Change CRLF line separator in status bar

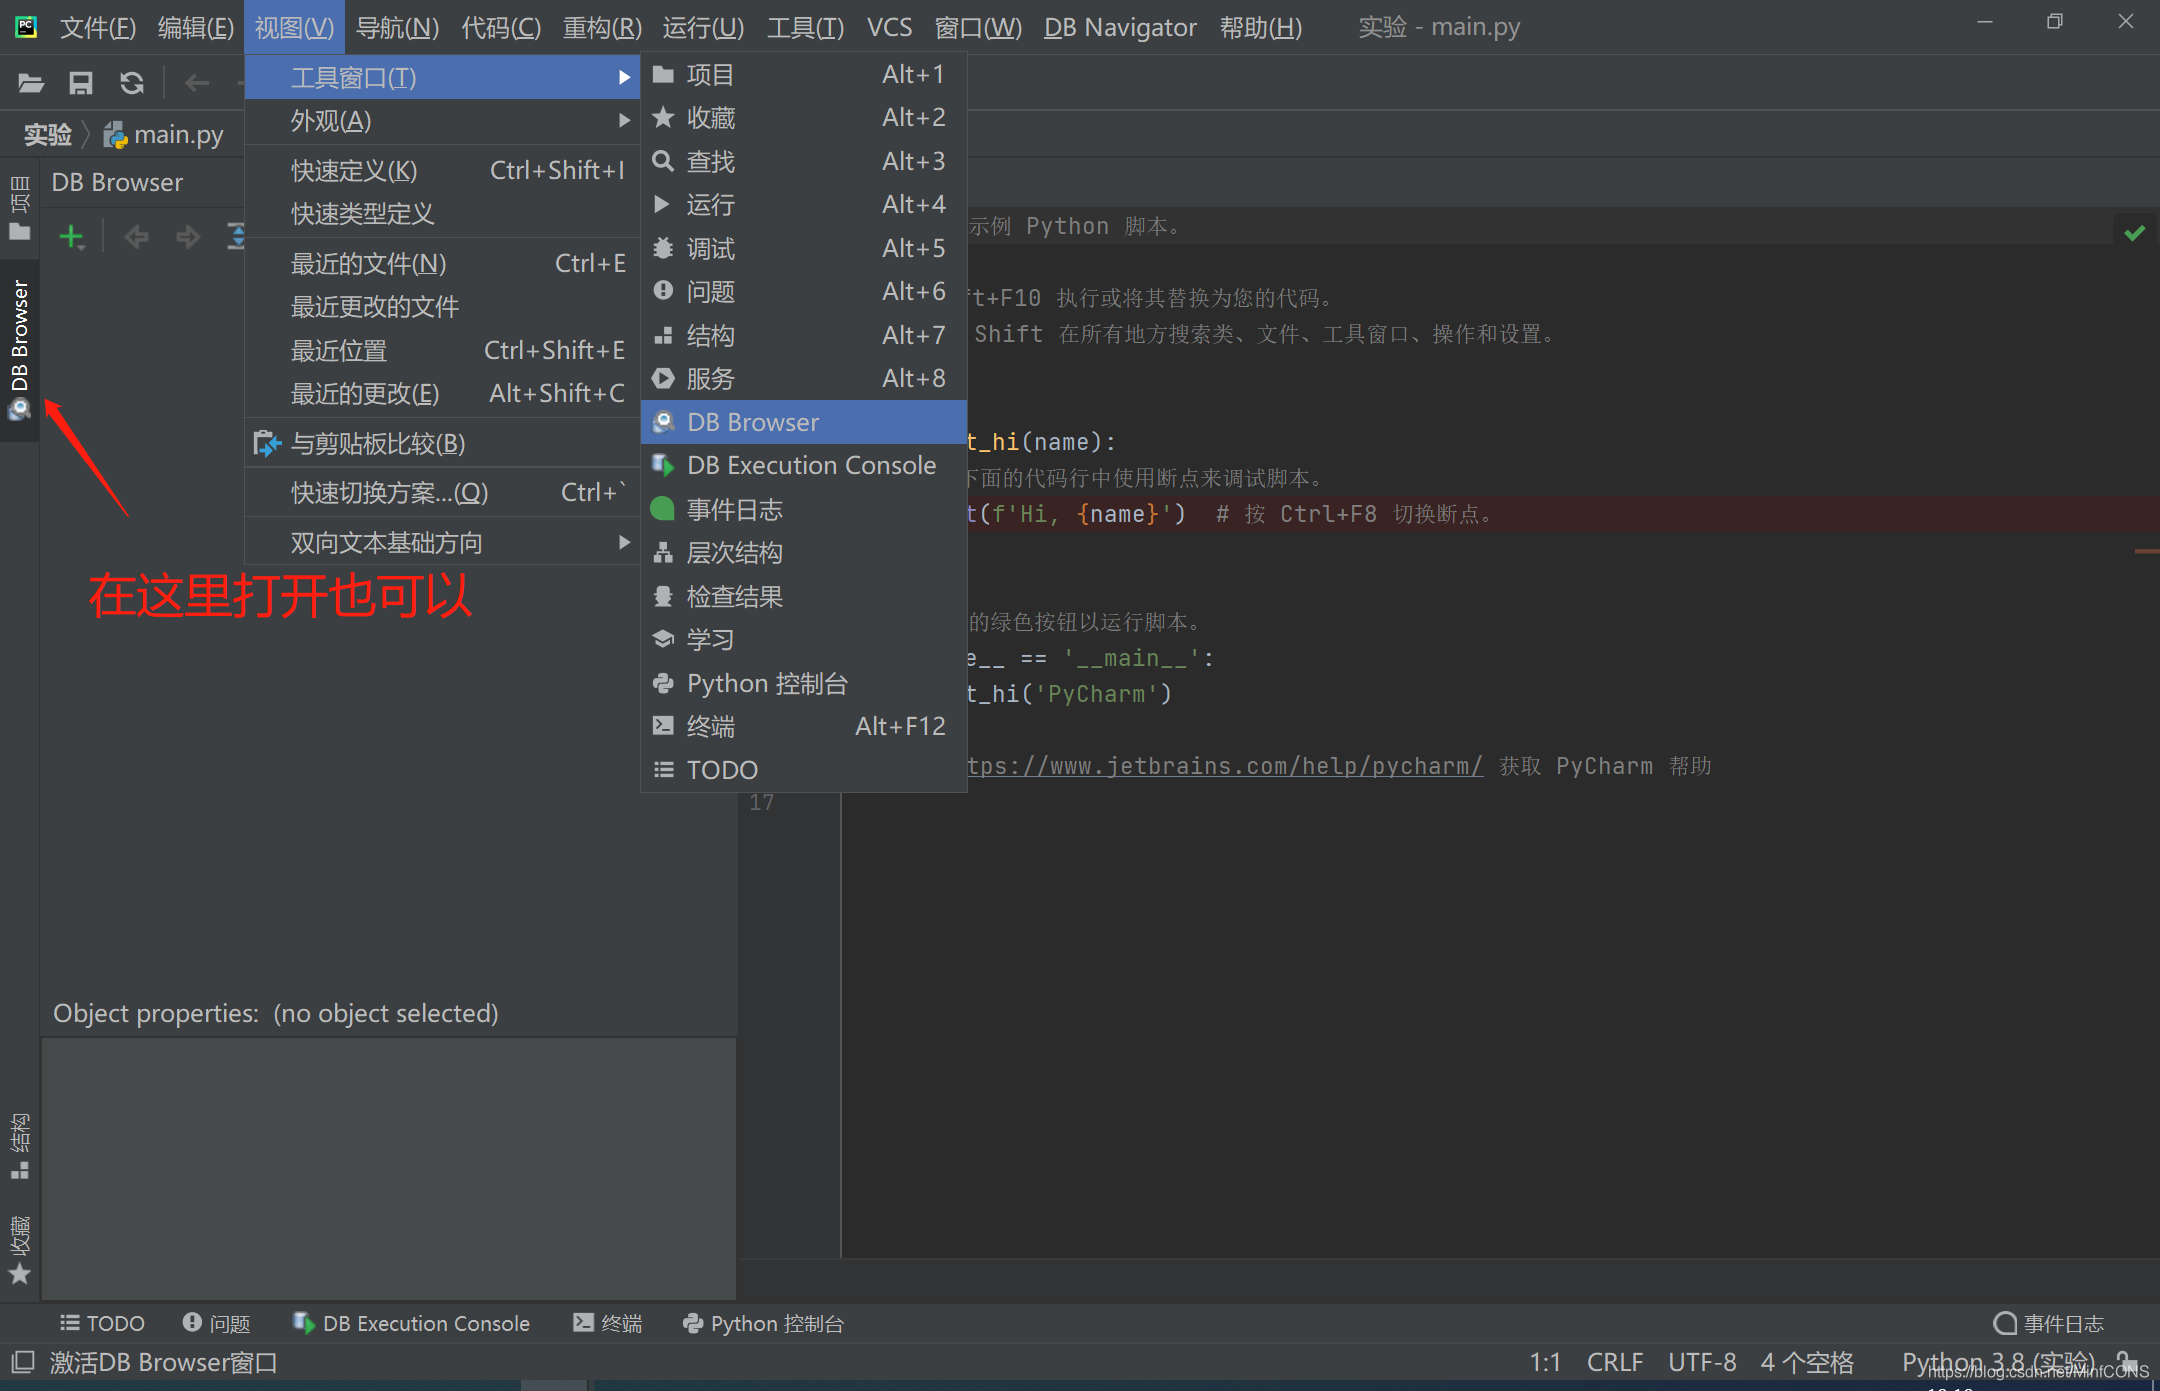pos(1614,1362)
